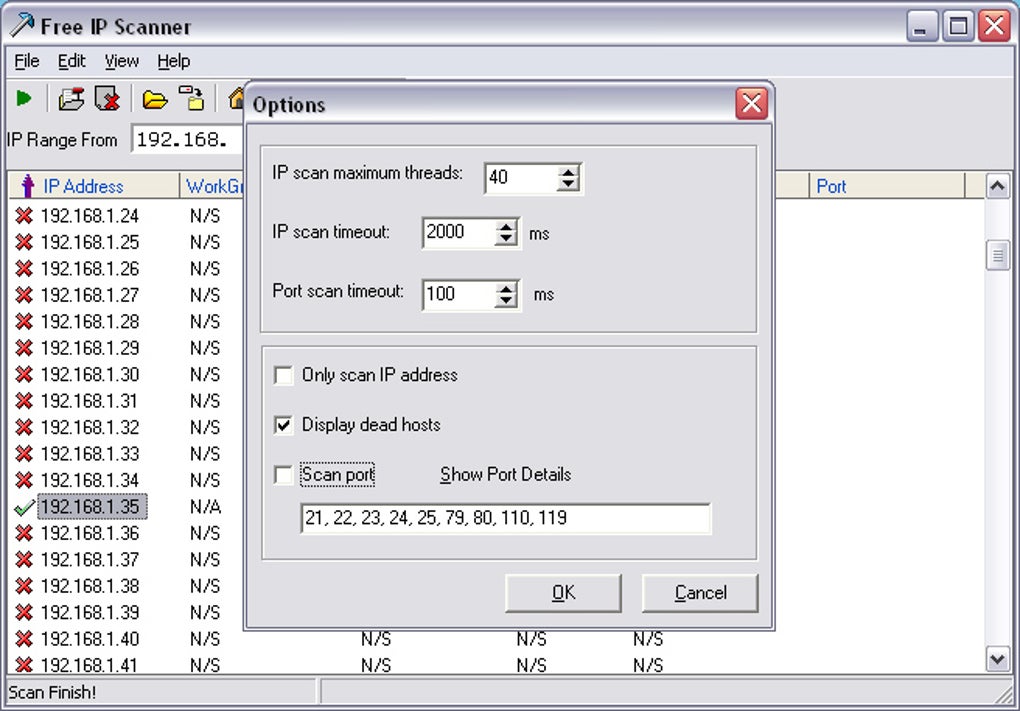Open the Edit menu

coord(72,61)
